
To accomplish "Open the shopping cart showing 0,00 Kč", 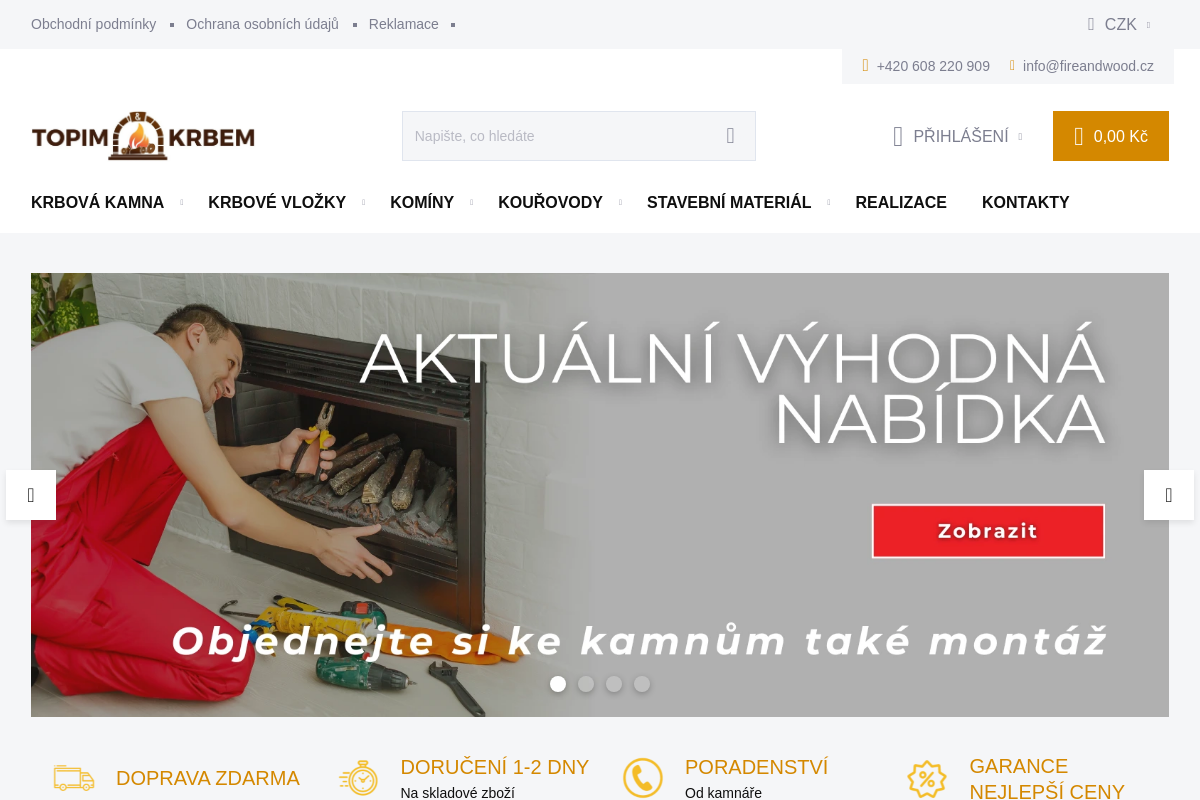I will pos(1111,136).
